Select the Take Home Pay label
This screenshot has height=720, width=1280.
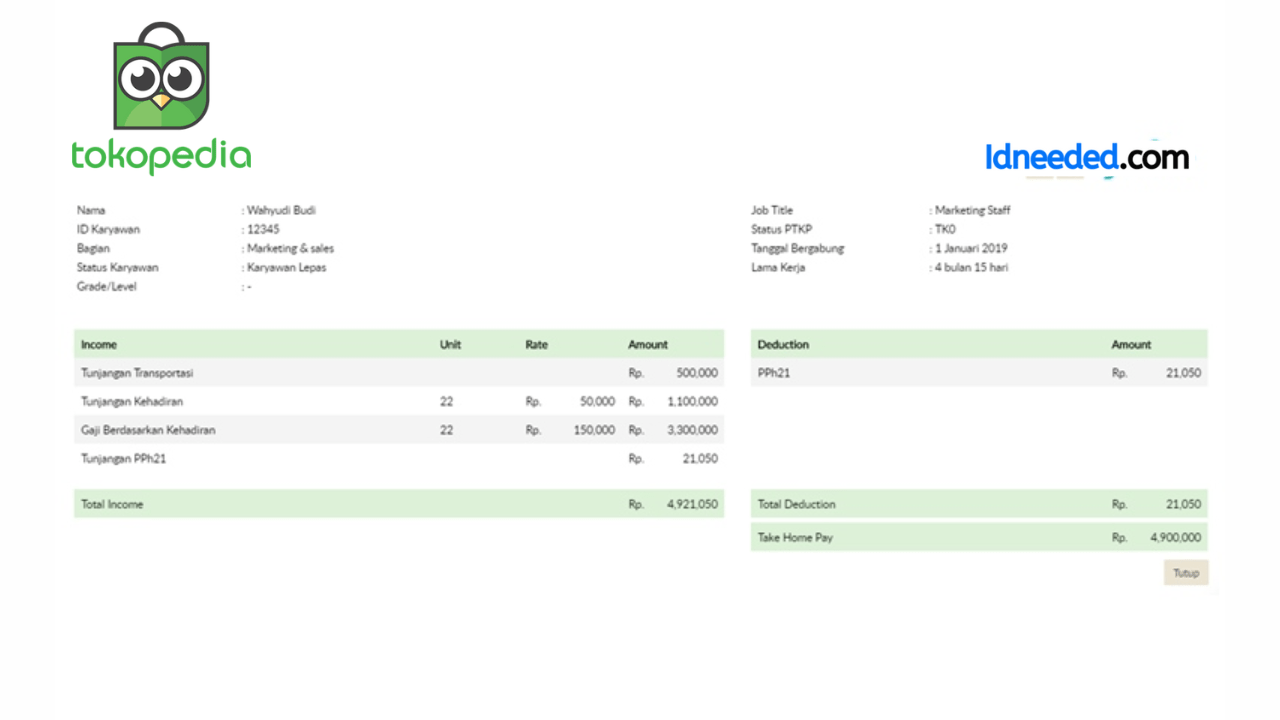(795, 538)
